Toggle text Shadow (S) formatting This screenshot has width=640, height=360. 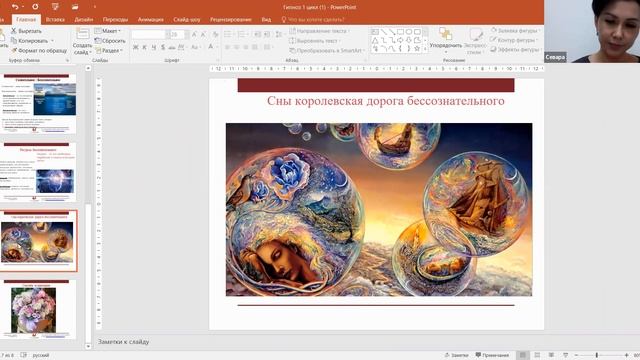click(x=163, y=47)
